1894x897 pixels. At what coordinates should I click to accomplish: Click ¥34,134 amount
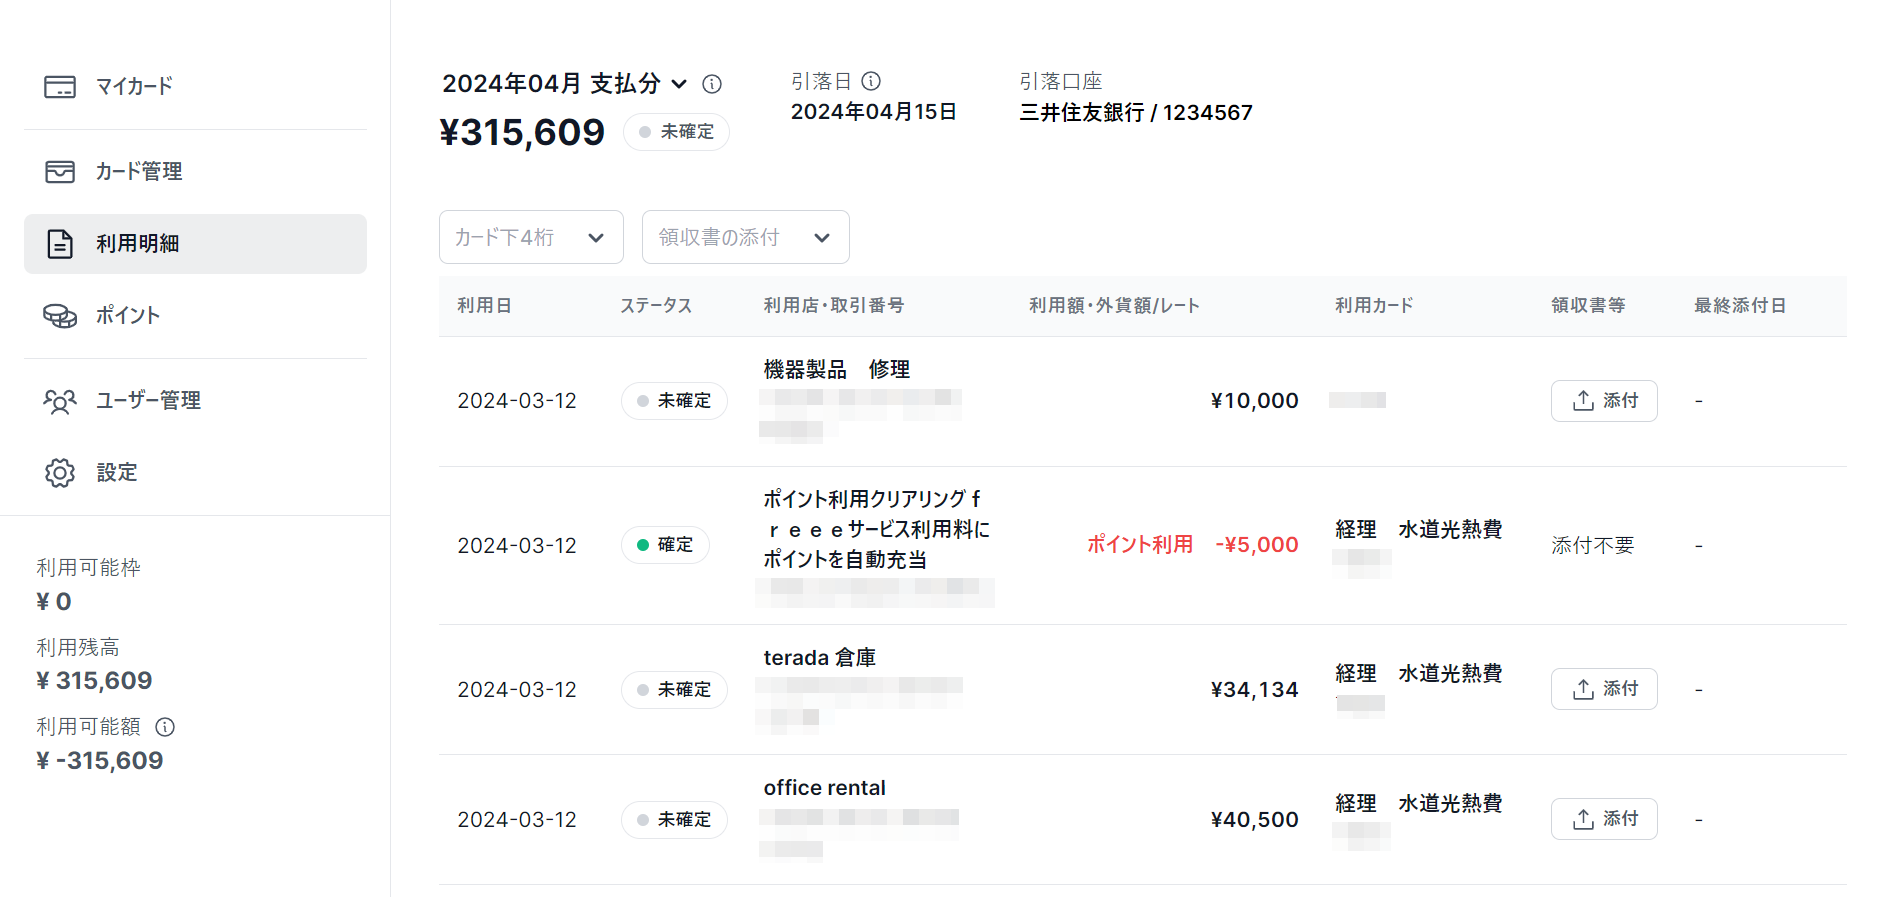1254,690
